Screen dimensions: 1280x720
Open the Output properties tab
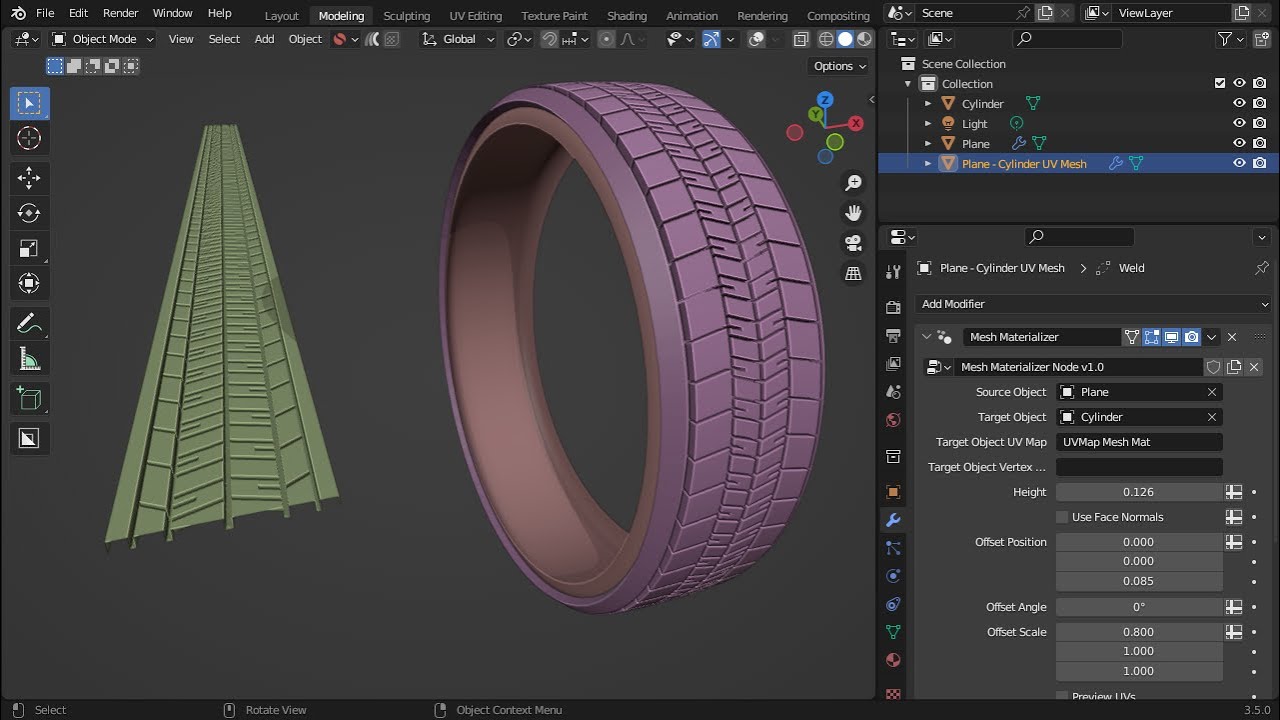click(x=893, y=335)
